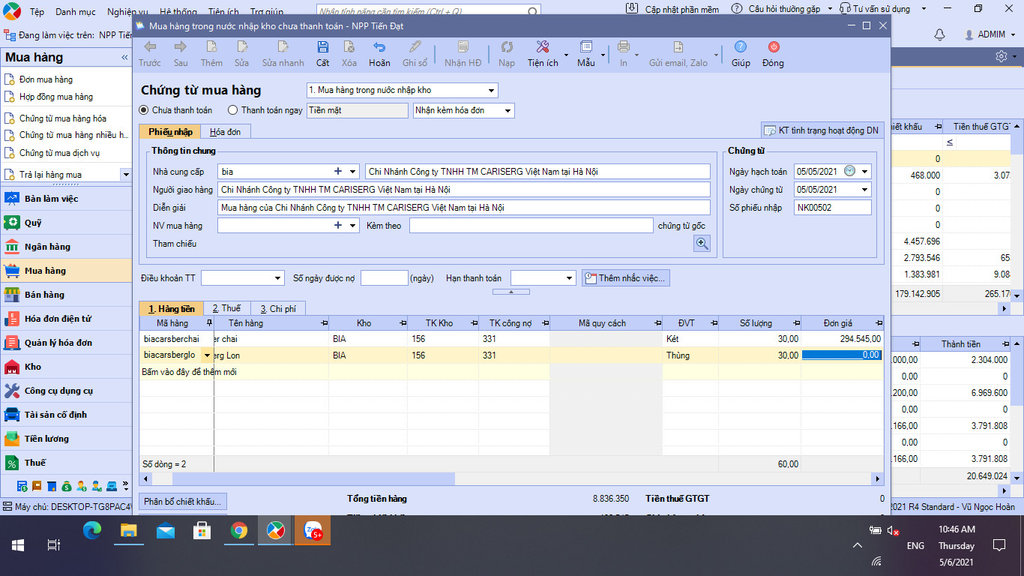Click the Gửi email, Zalo icon

[678, 47]
